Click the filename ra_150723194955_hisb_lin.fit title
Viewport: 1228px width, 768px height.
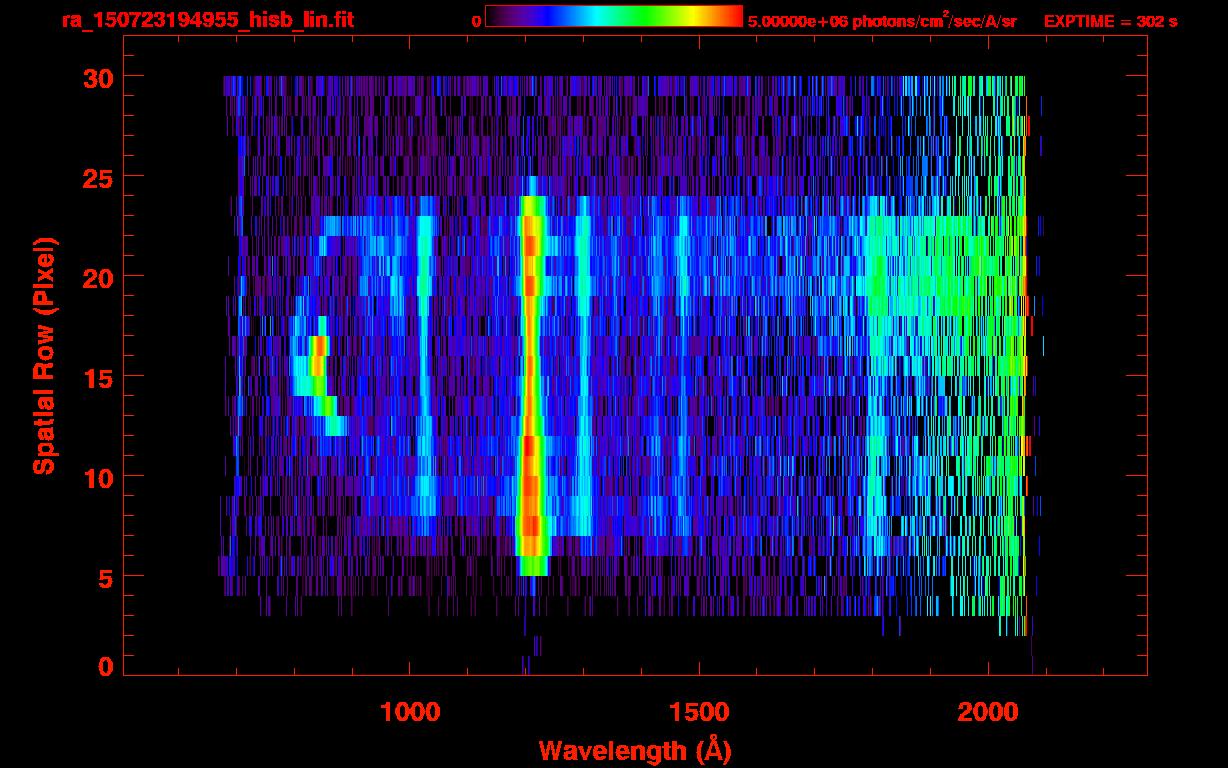pyautogui.click(x=207, y=20)
